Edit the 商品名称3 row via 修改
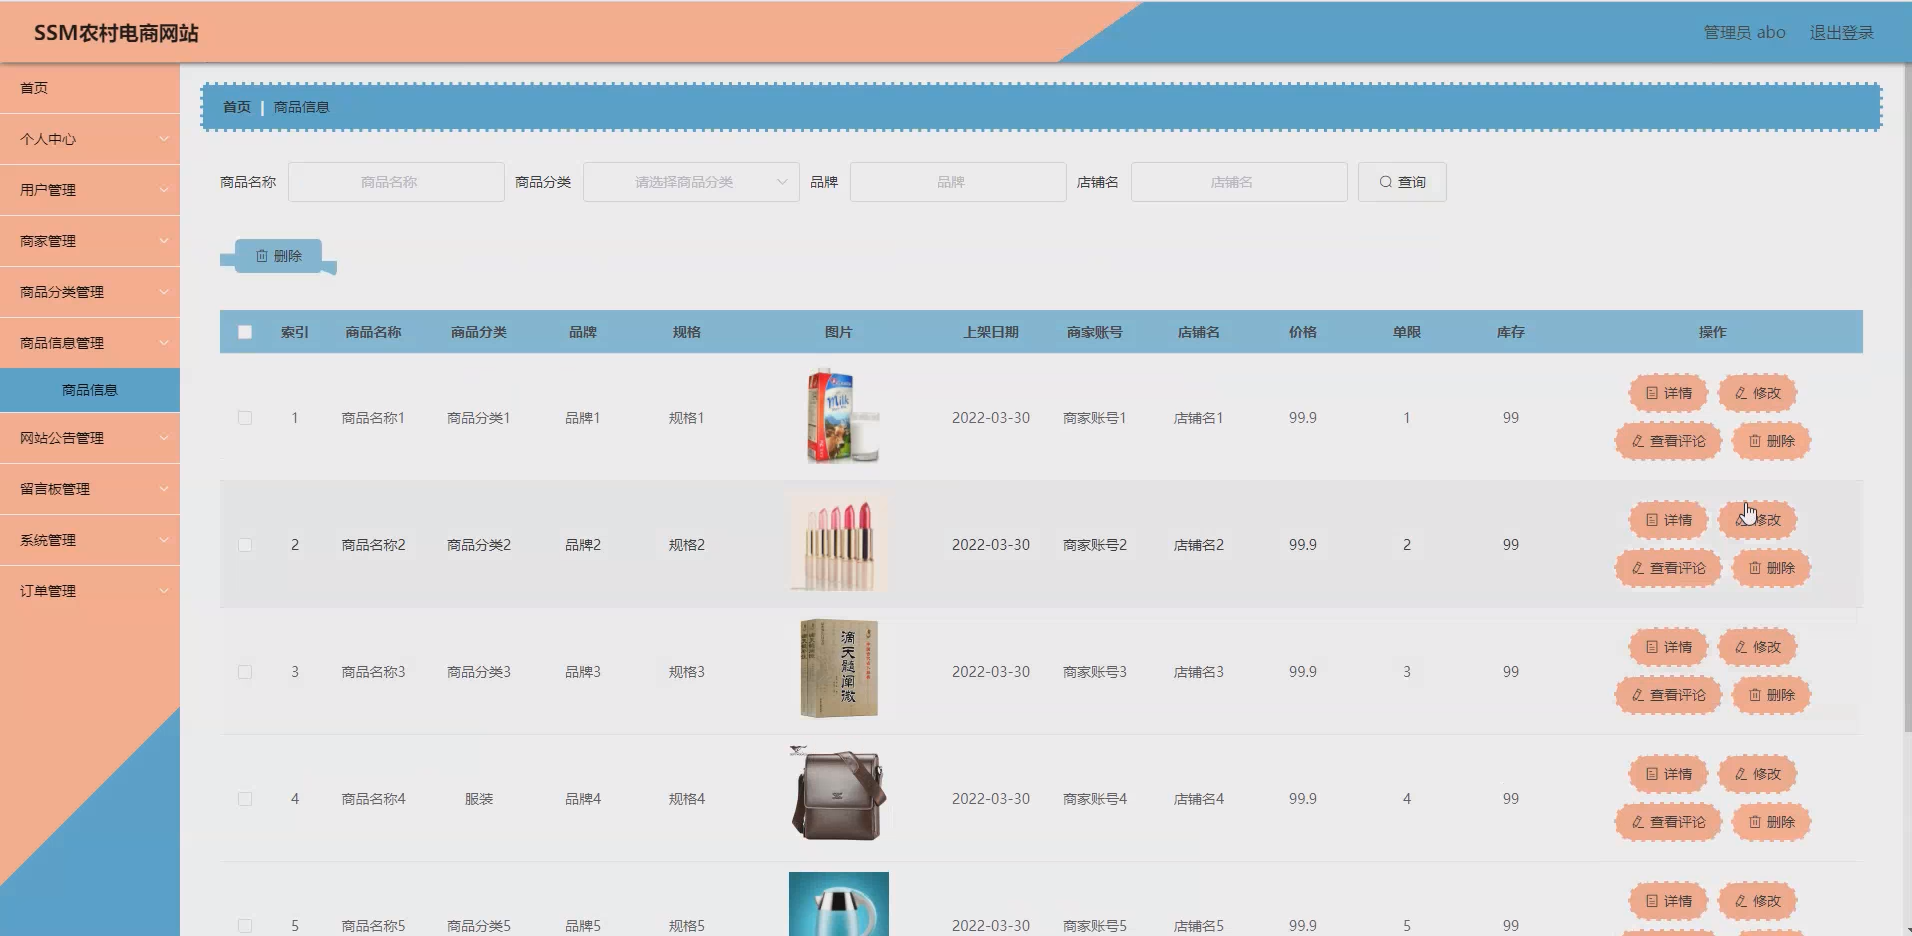Image resolution: width=1912 pixels, height=936 pixels. coord(1757,647)
